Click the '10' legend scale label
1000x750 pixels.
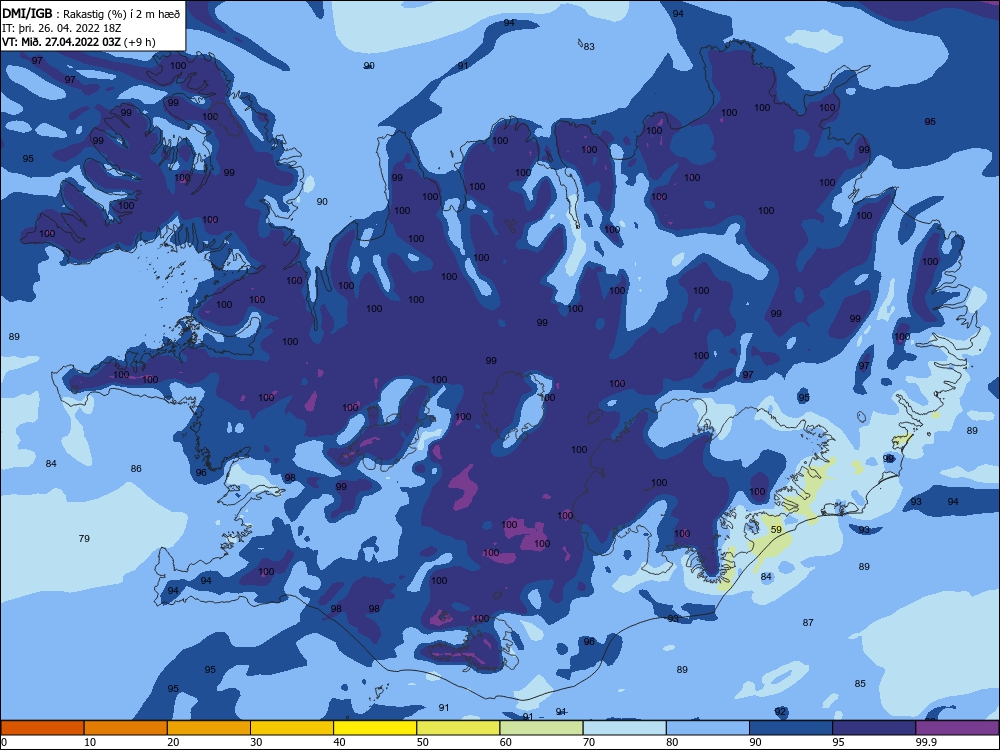pyautogui.click(x=90, y=742)
